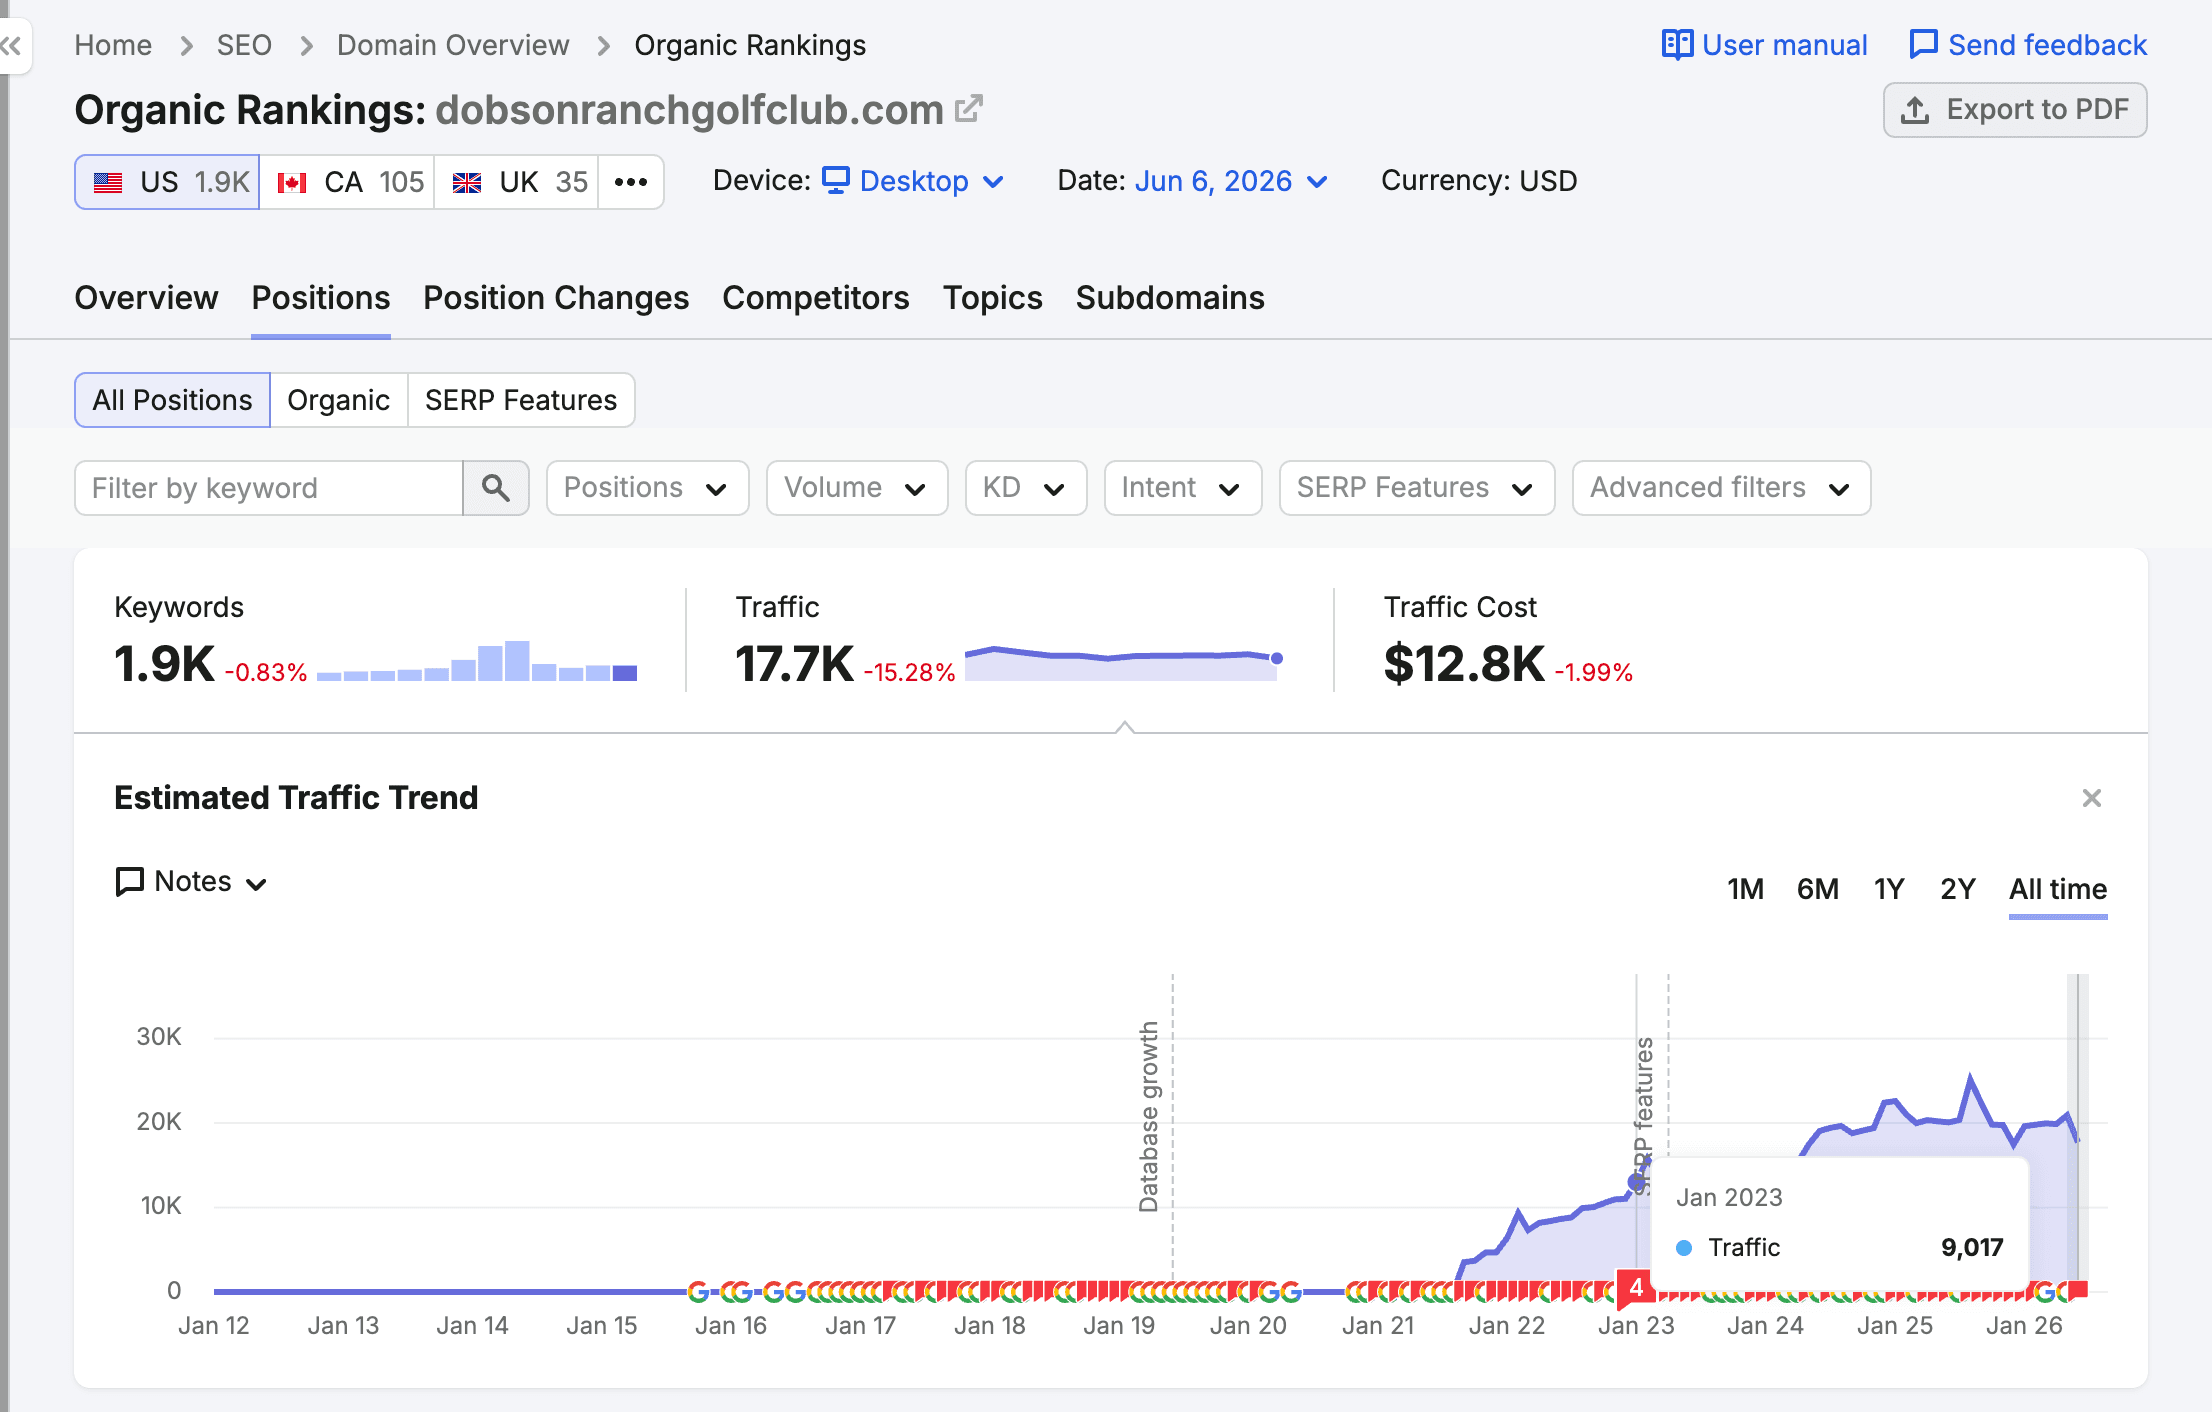Click the blue Traffic legend dot
The width and height of the screenshot is (2212, 1412).
[x=1684, y=1248]
